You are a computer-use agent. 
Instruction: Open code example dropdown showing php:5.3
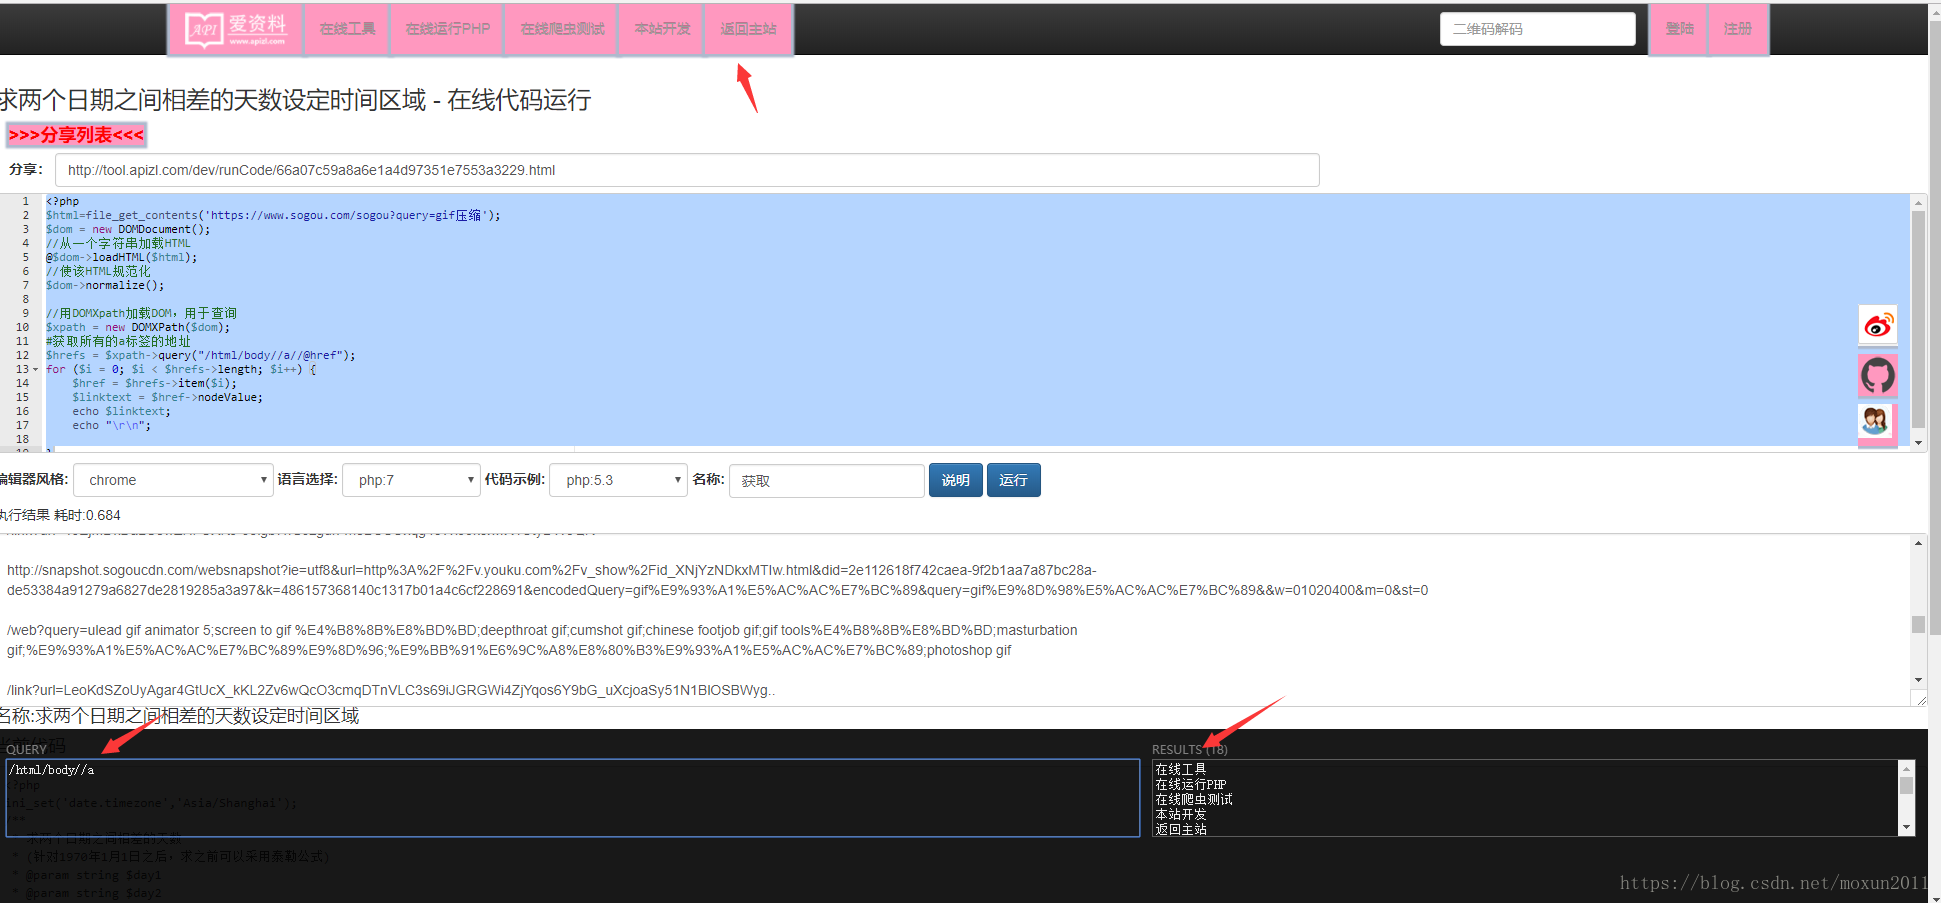point(619,480)
